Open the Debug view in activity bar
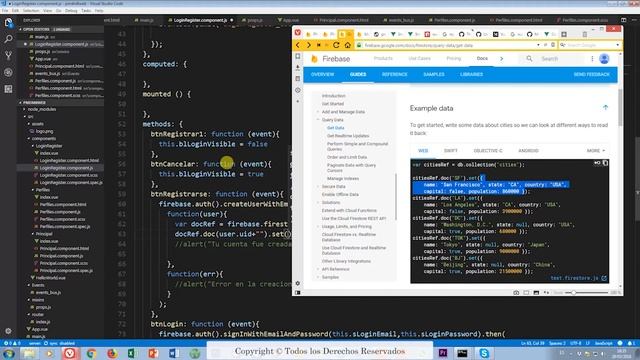The image size is (640, 360). [x=8, y=73]
